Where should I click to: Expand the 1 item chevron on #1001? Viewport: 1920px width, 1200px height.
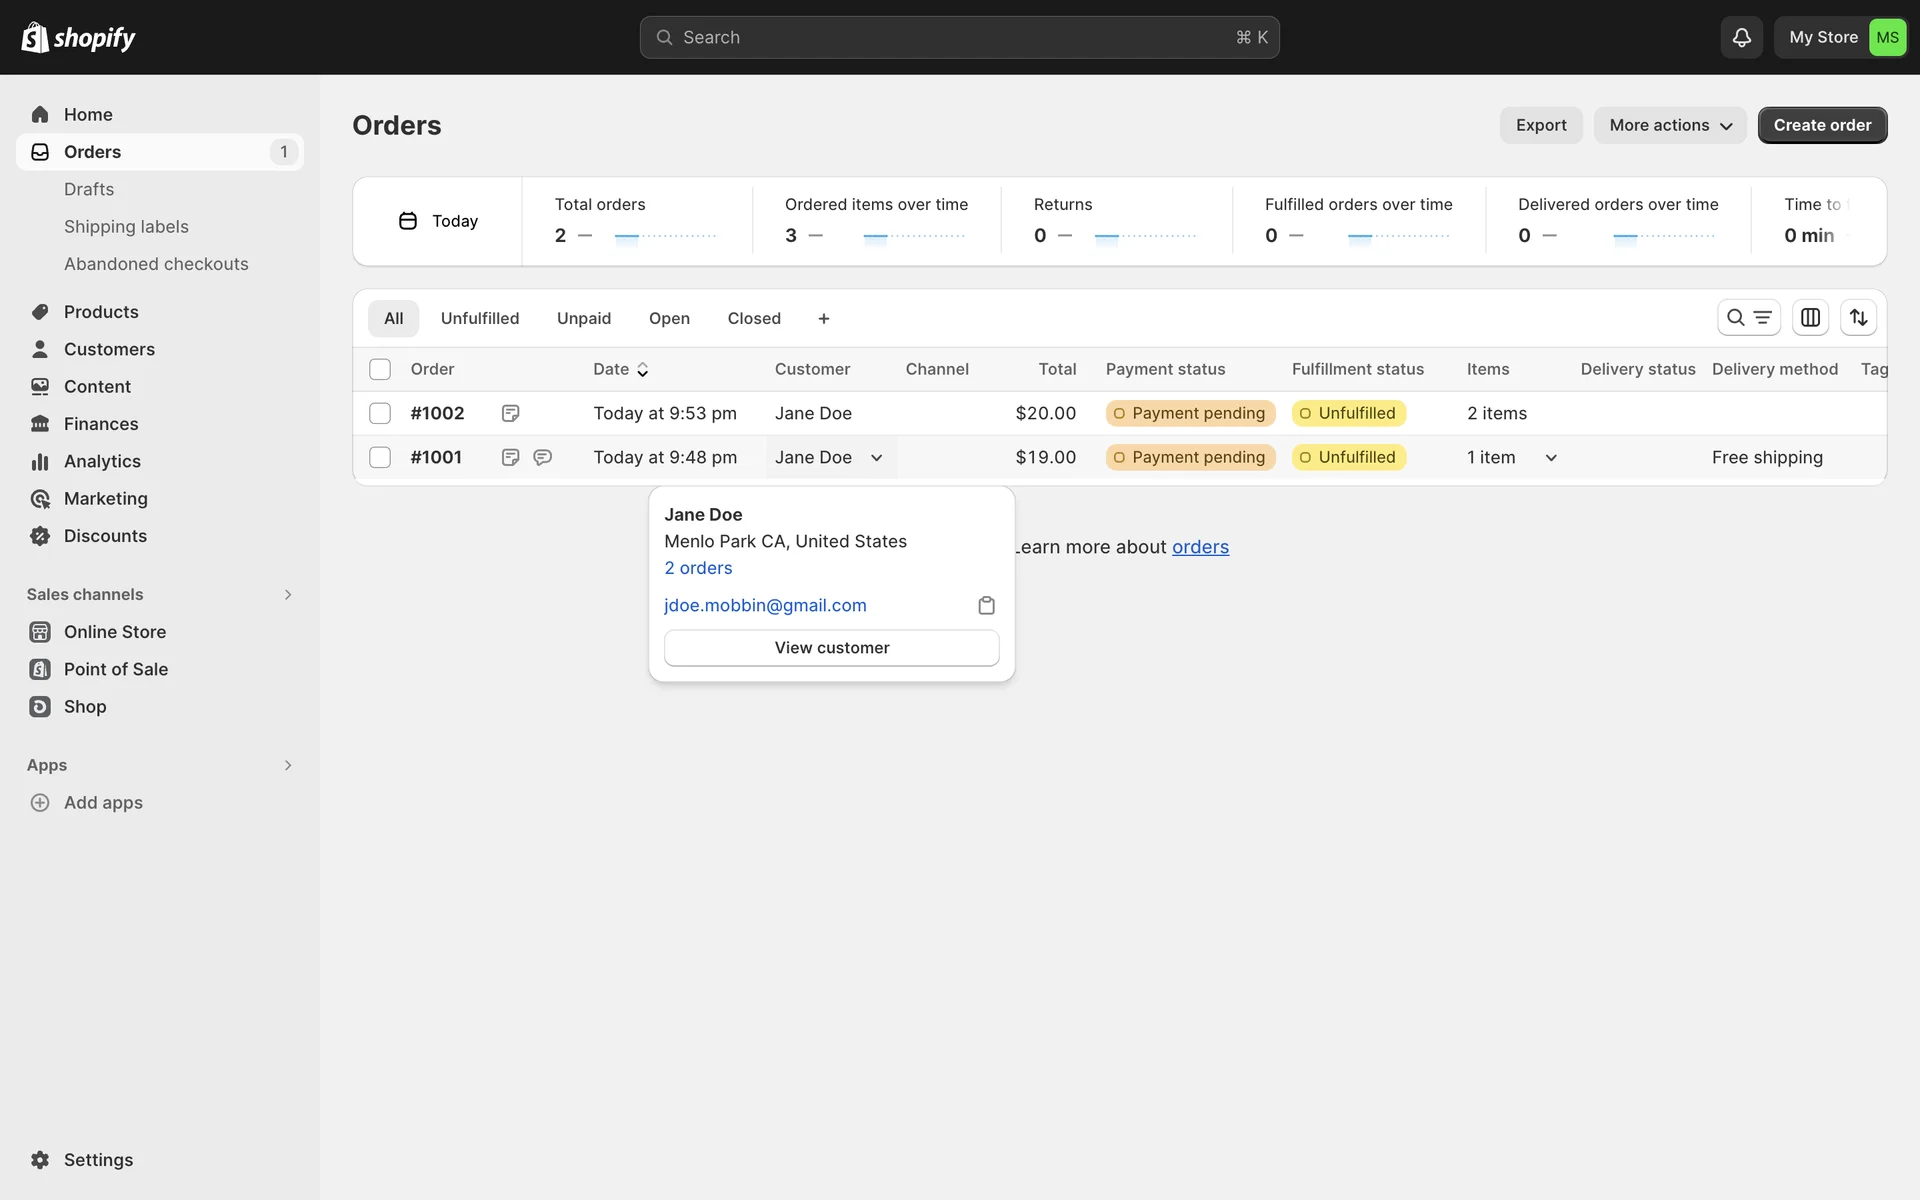(x=1551, y=457)
